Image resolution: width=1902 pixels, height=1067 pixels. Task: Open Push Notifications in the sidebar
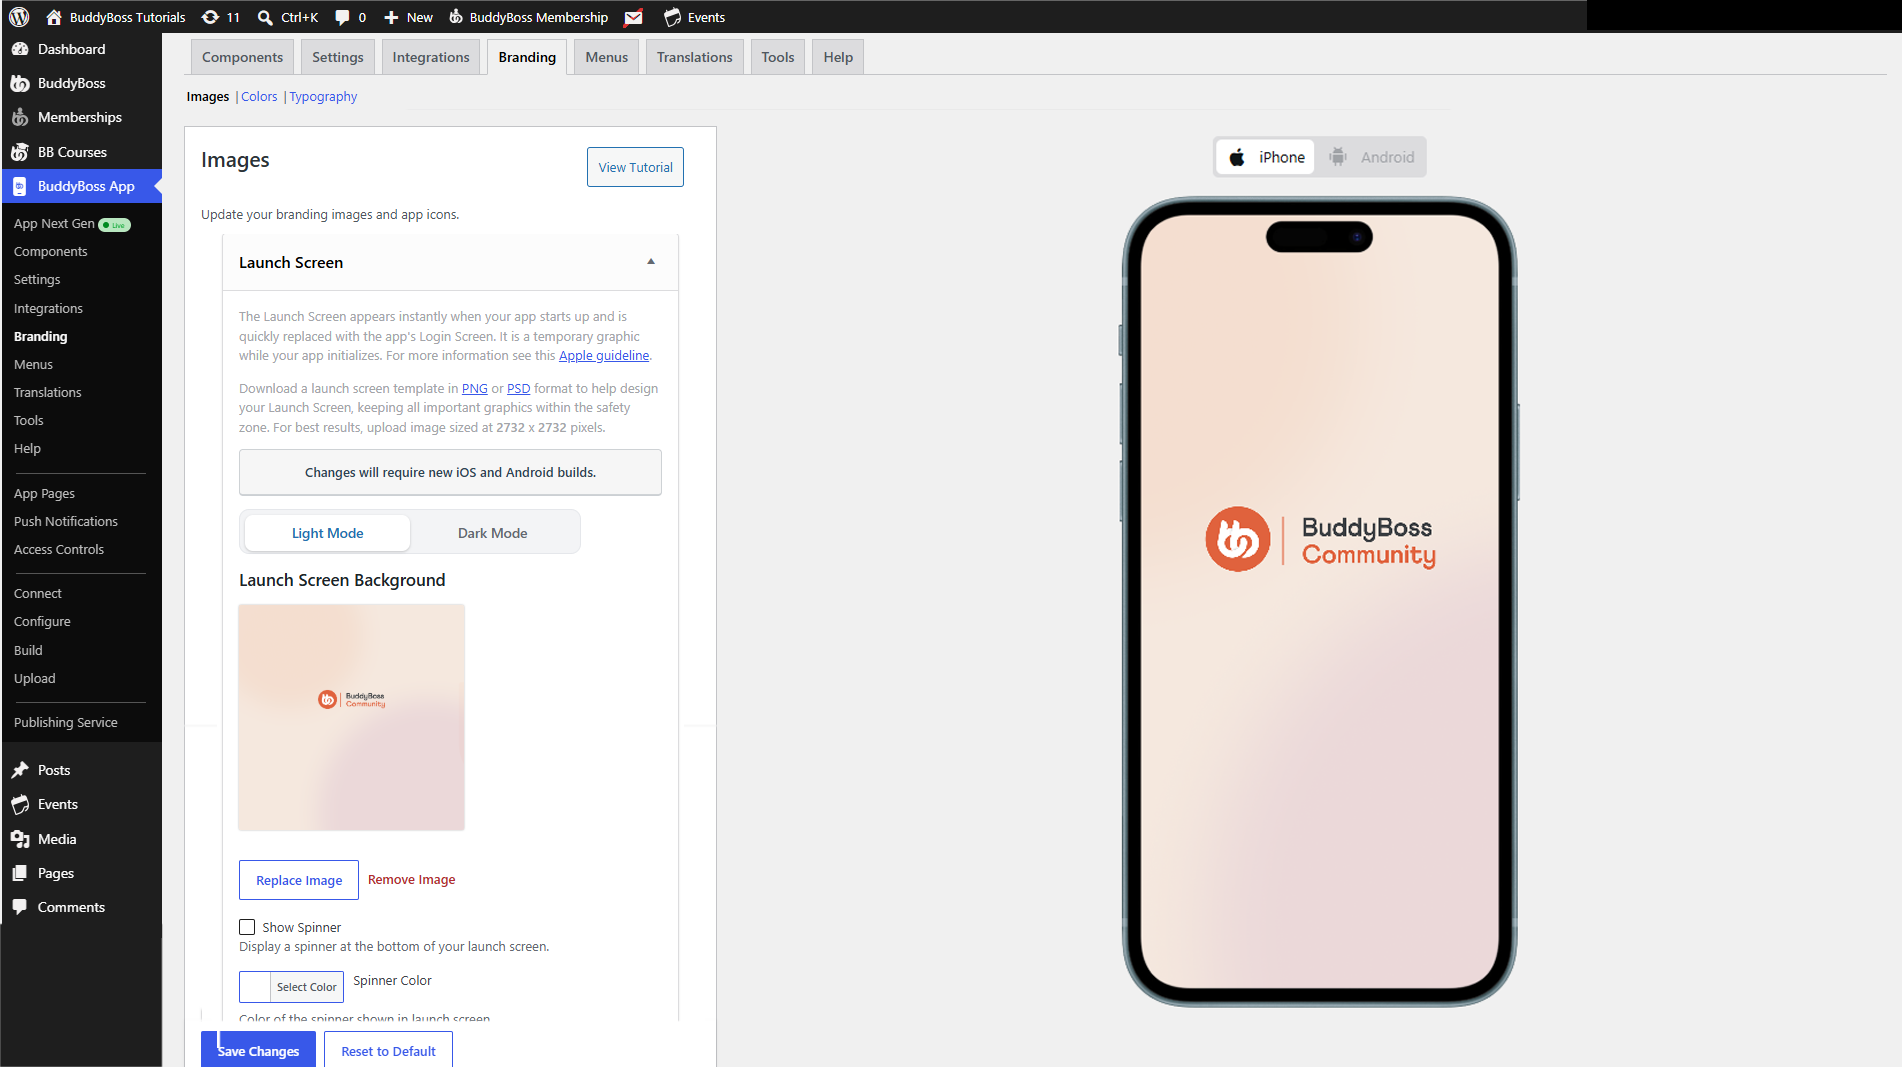click(x=66, y=521)
